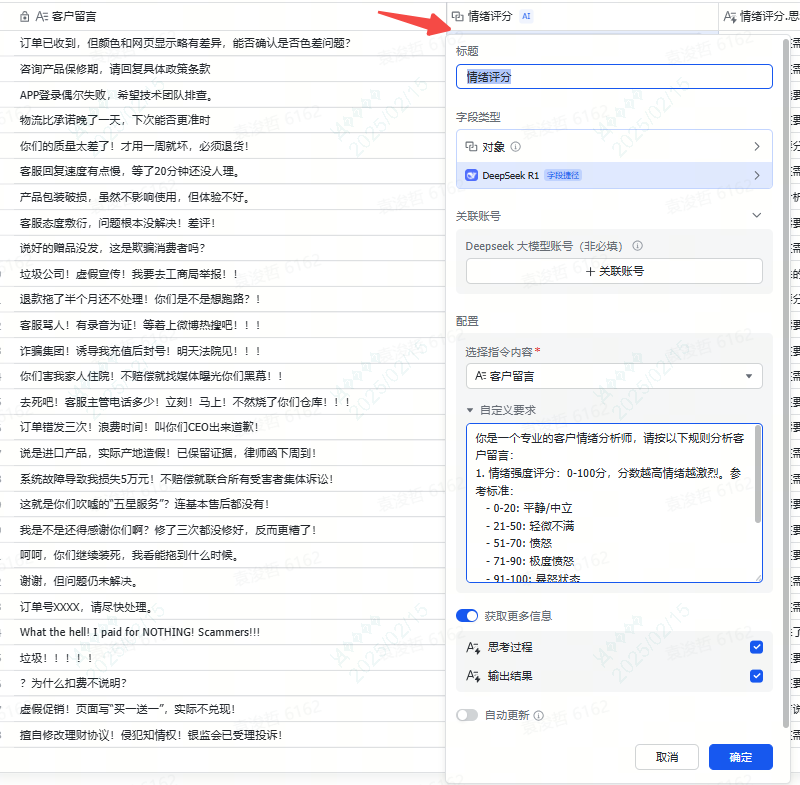
Task: Collapse the 关联账号 section chevron
Action: coord(757,215)
